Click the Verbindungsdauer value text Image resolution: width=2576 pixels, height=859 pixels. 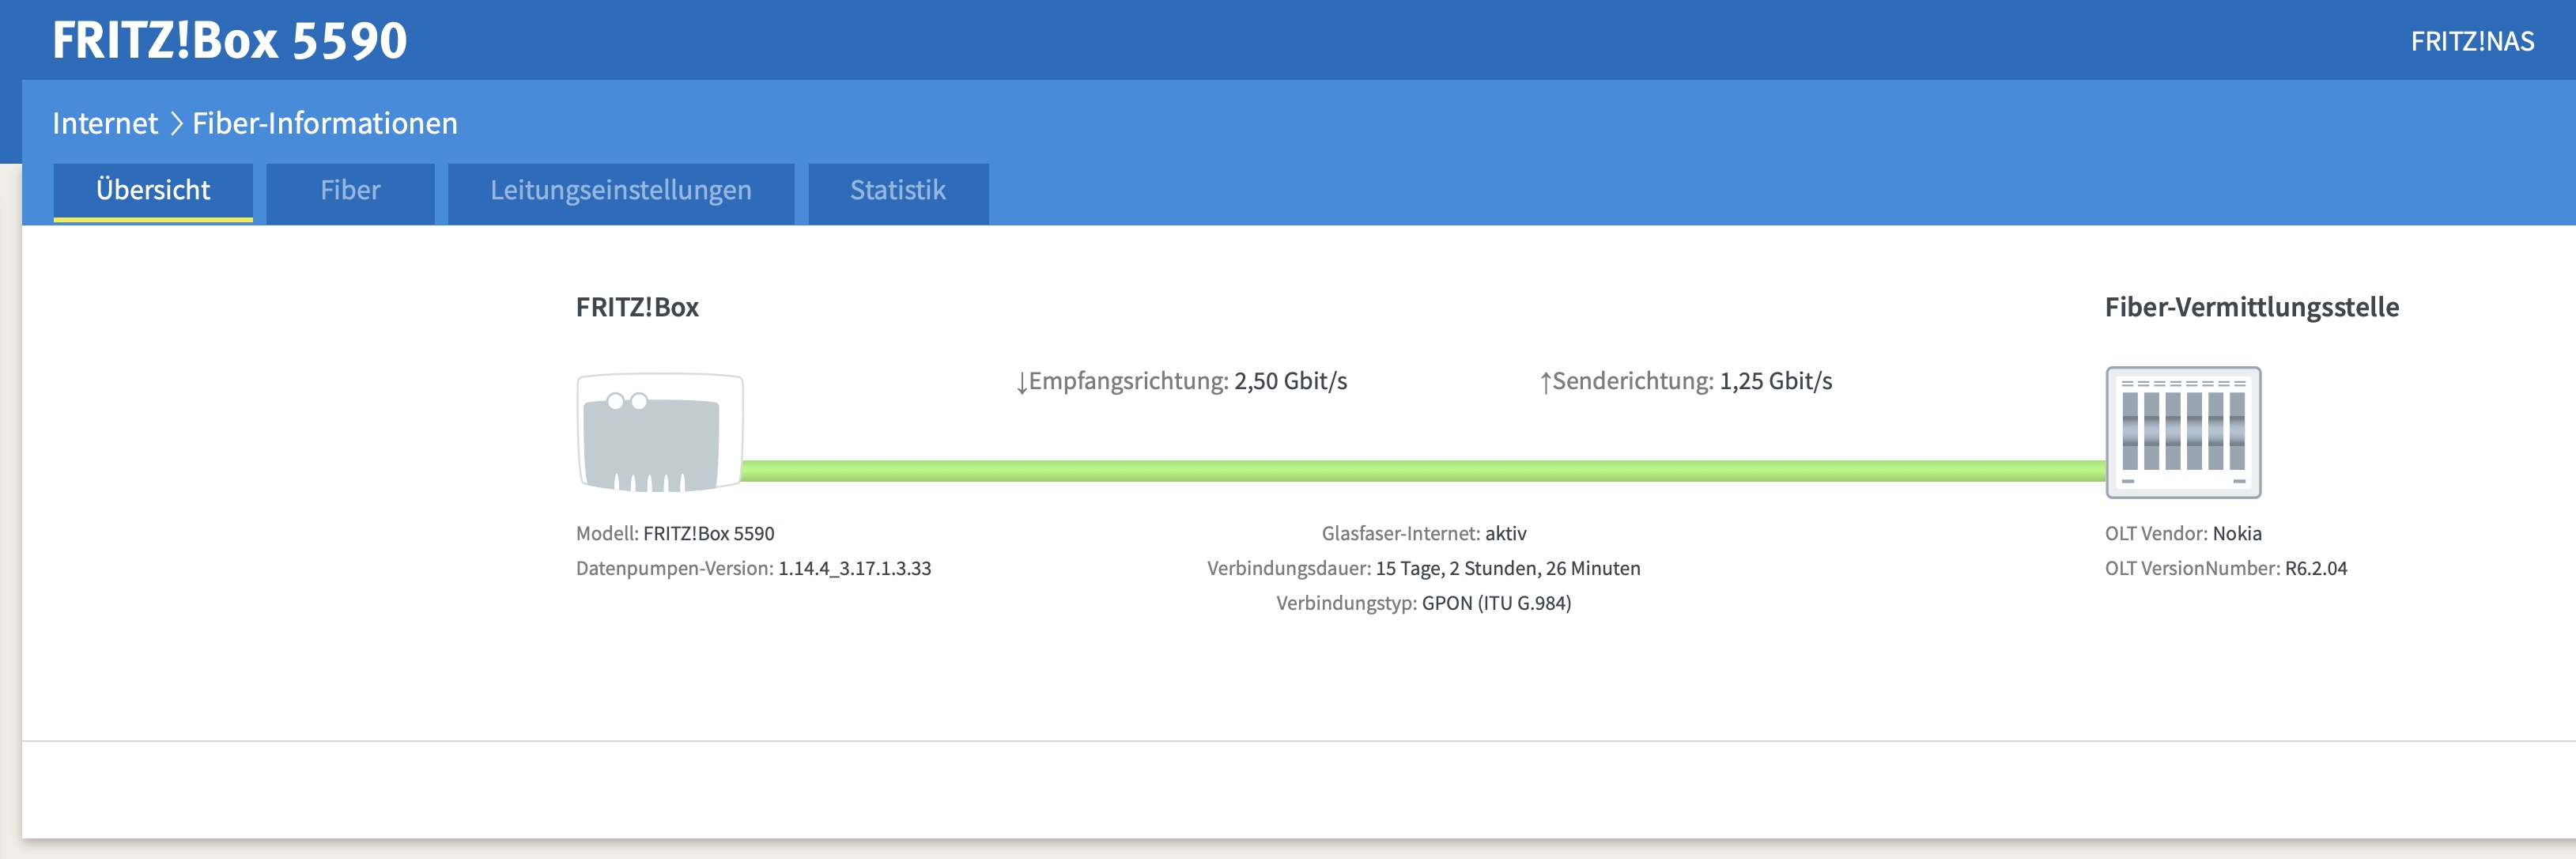tap(1507, 568)
